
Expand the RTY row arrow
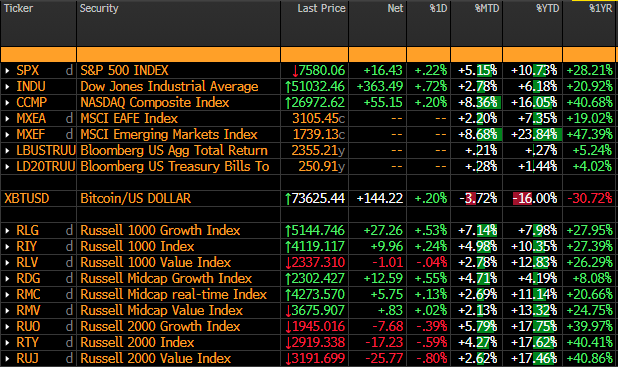point(7,343)
